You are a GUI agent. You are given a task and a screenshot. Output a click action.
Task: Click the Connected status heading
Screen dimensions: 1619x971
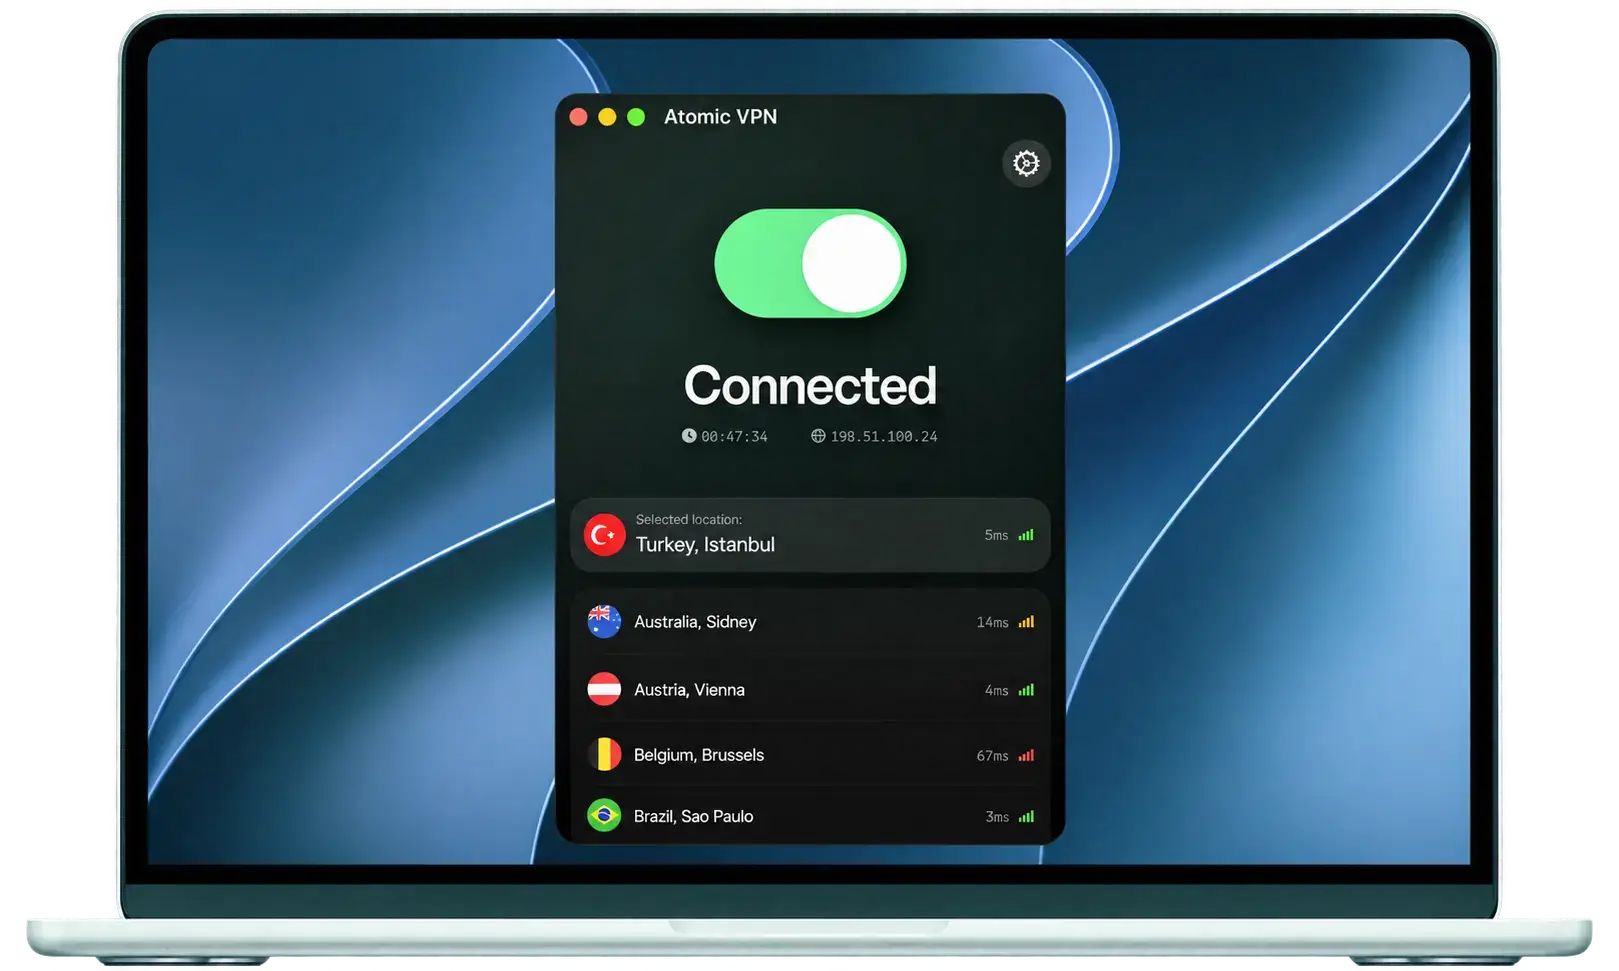click(x=810, y=385)
